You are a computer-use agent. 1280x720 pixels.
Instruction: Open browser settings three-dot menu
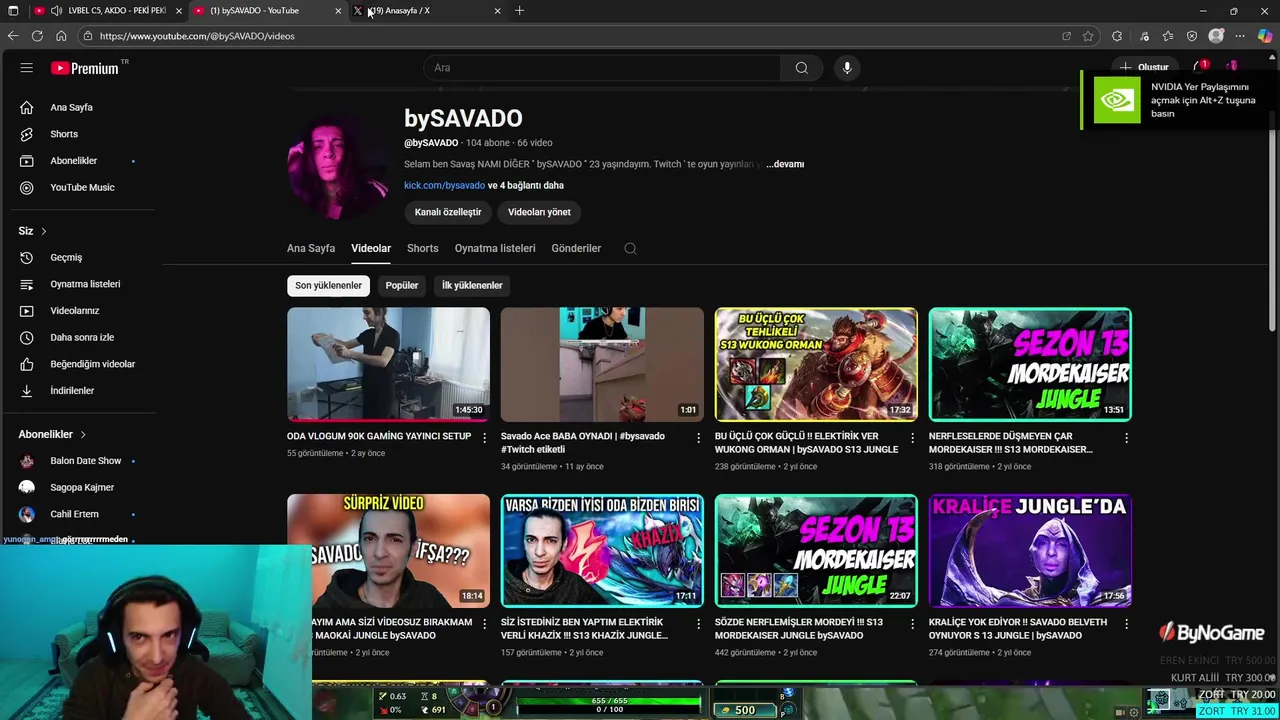pyautogui.click(x=1240, y=36)
